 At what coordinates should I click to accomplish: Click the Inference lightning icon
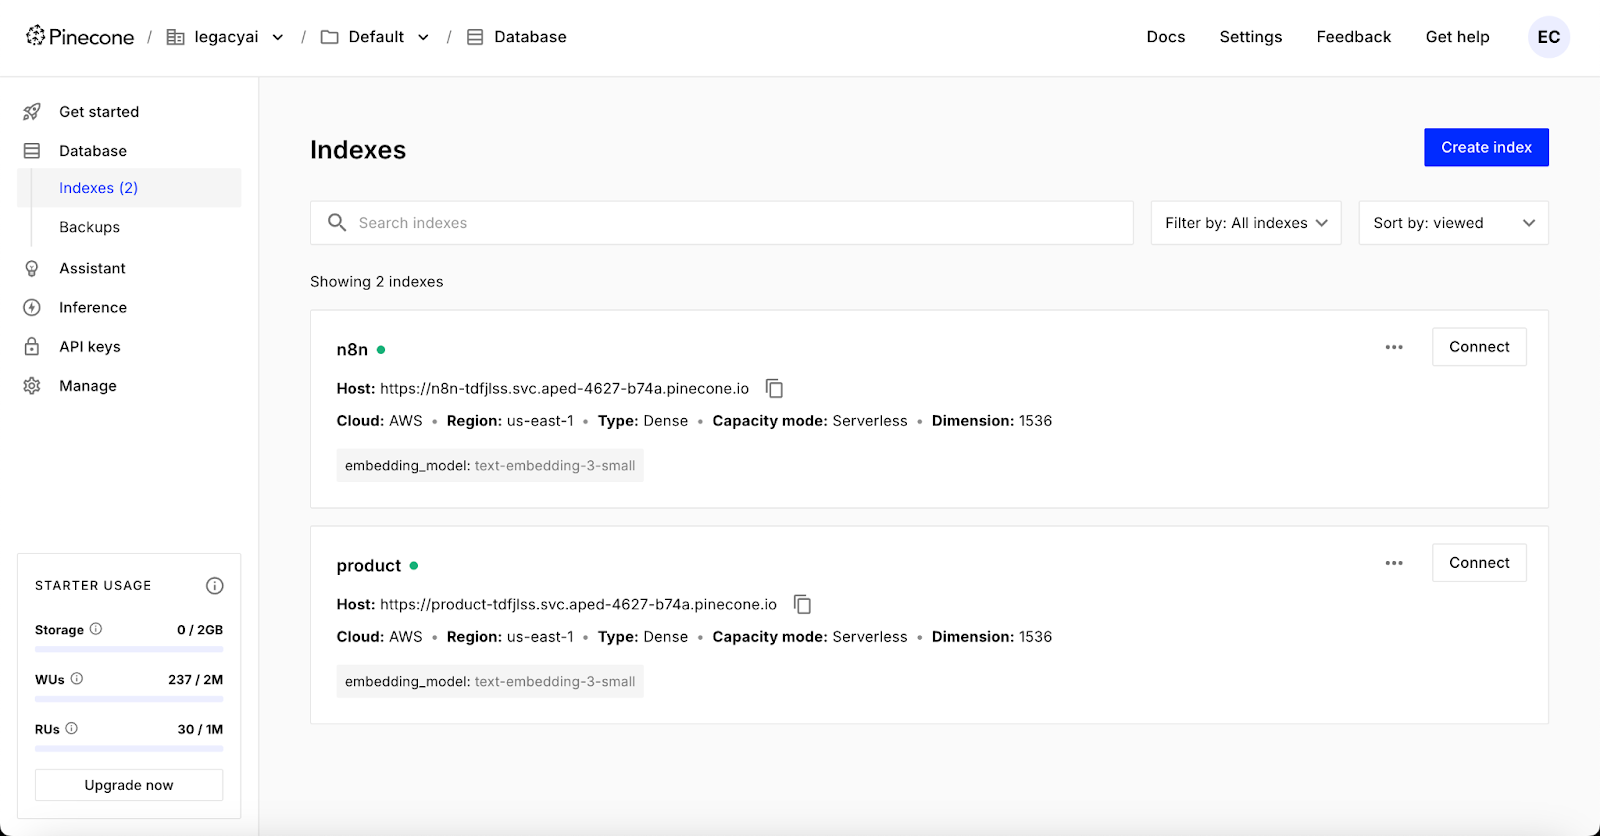pos(32,308)
